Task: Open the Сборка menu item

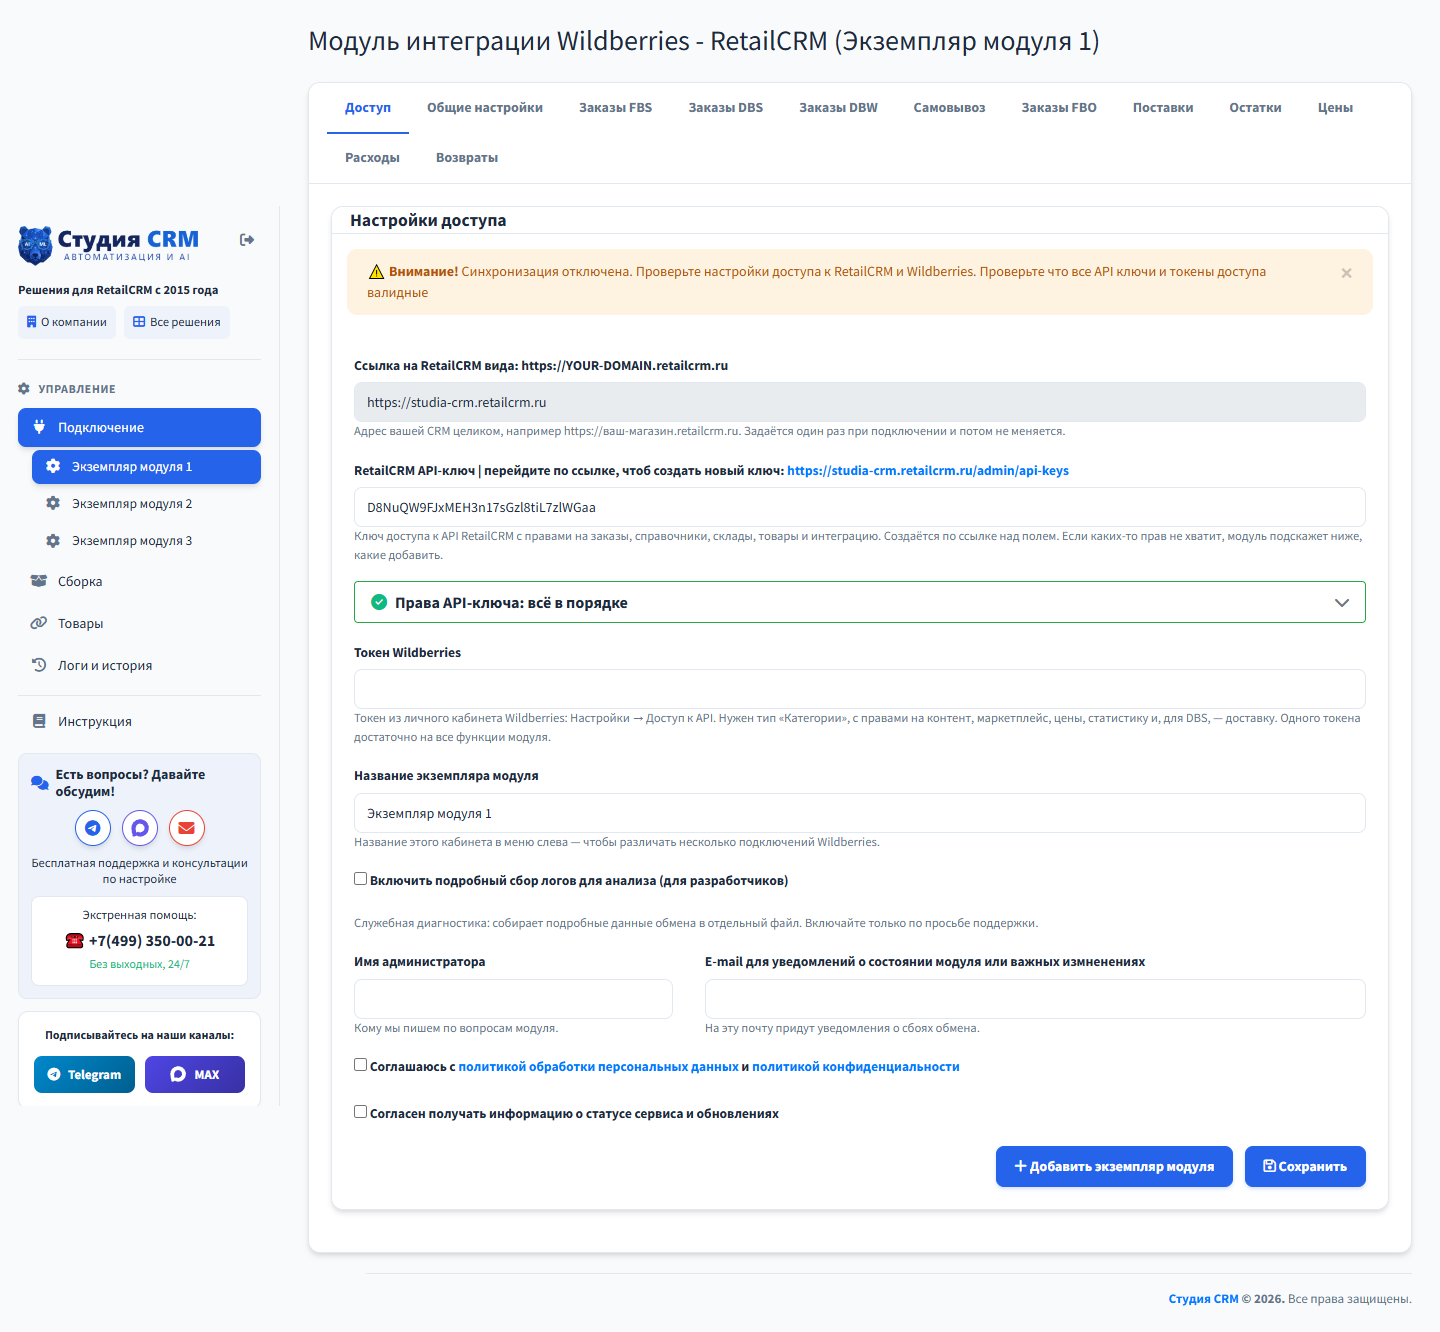Action: [139, 582]
